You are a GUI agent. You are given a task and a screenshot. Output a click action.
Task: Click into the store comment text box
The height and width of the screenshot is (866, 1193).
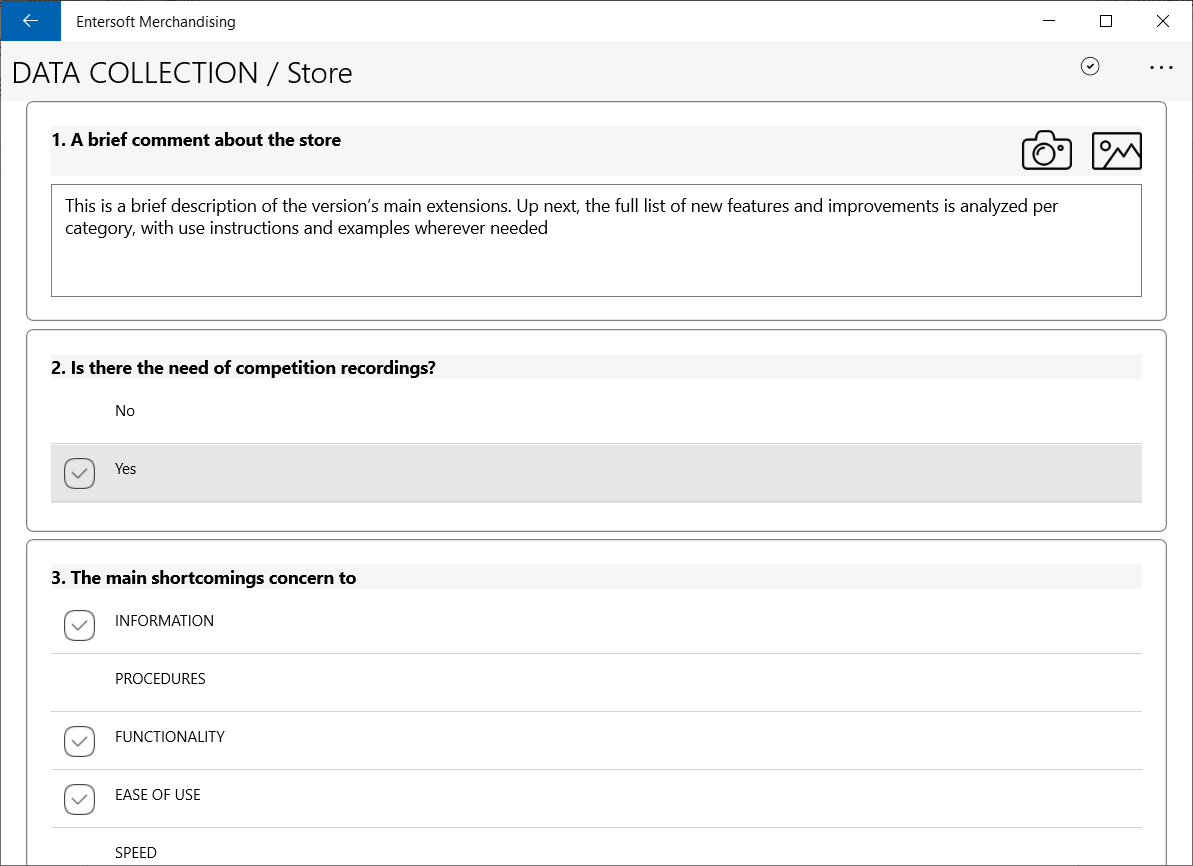coord(596,240)
